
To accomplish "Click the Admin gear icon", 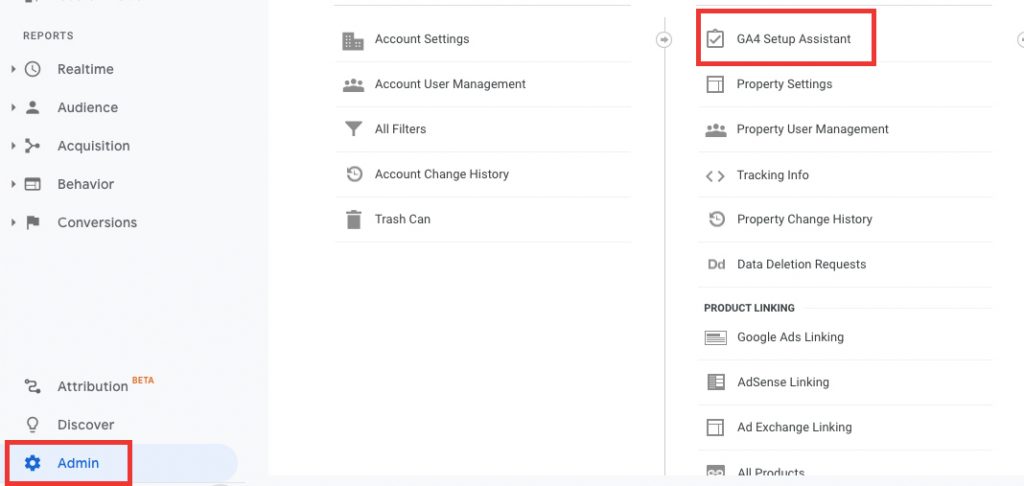I will (33, 463).
